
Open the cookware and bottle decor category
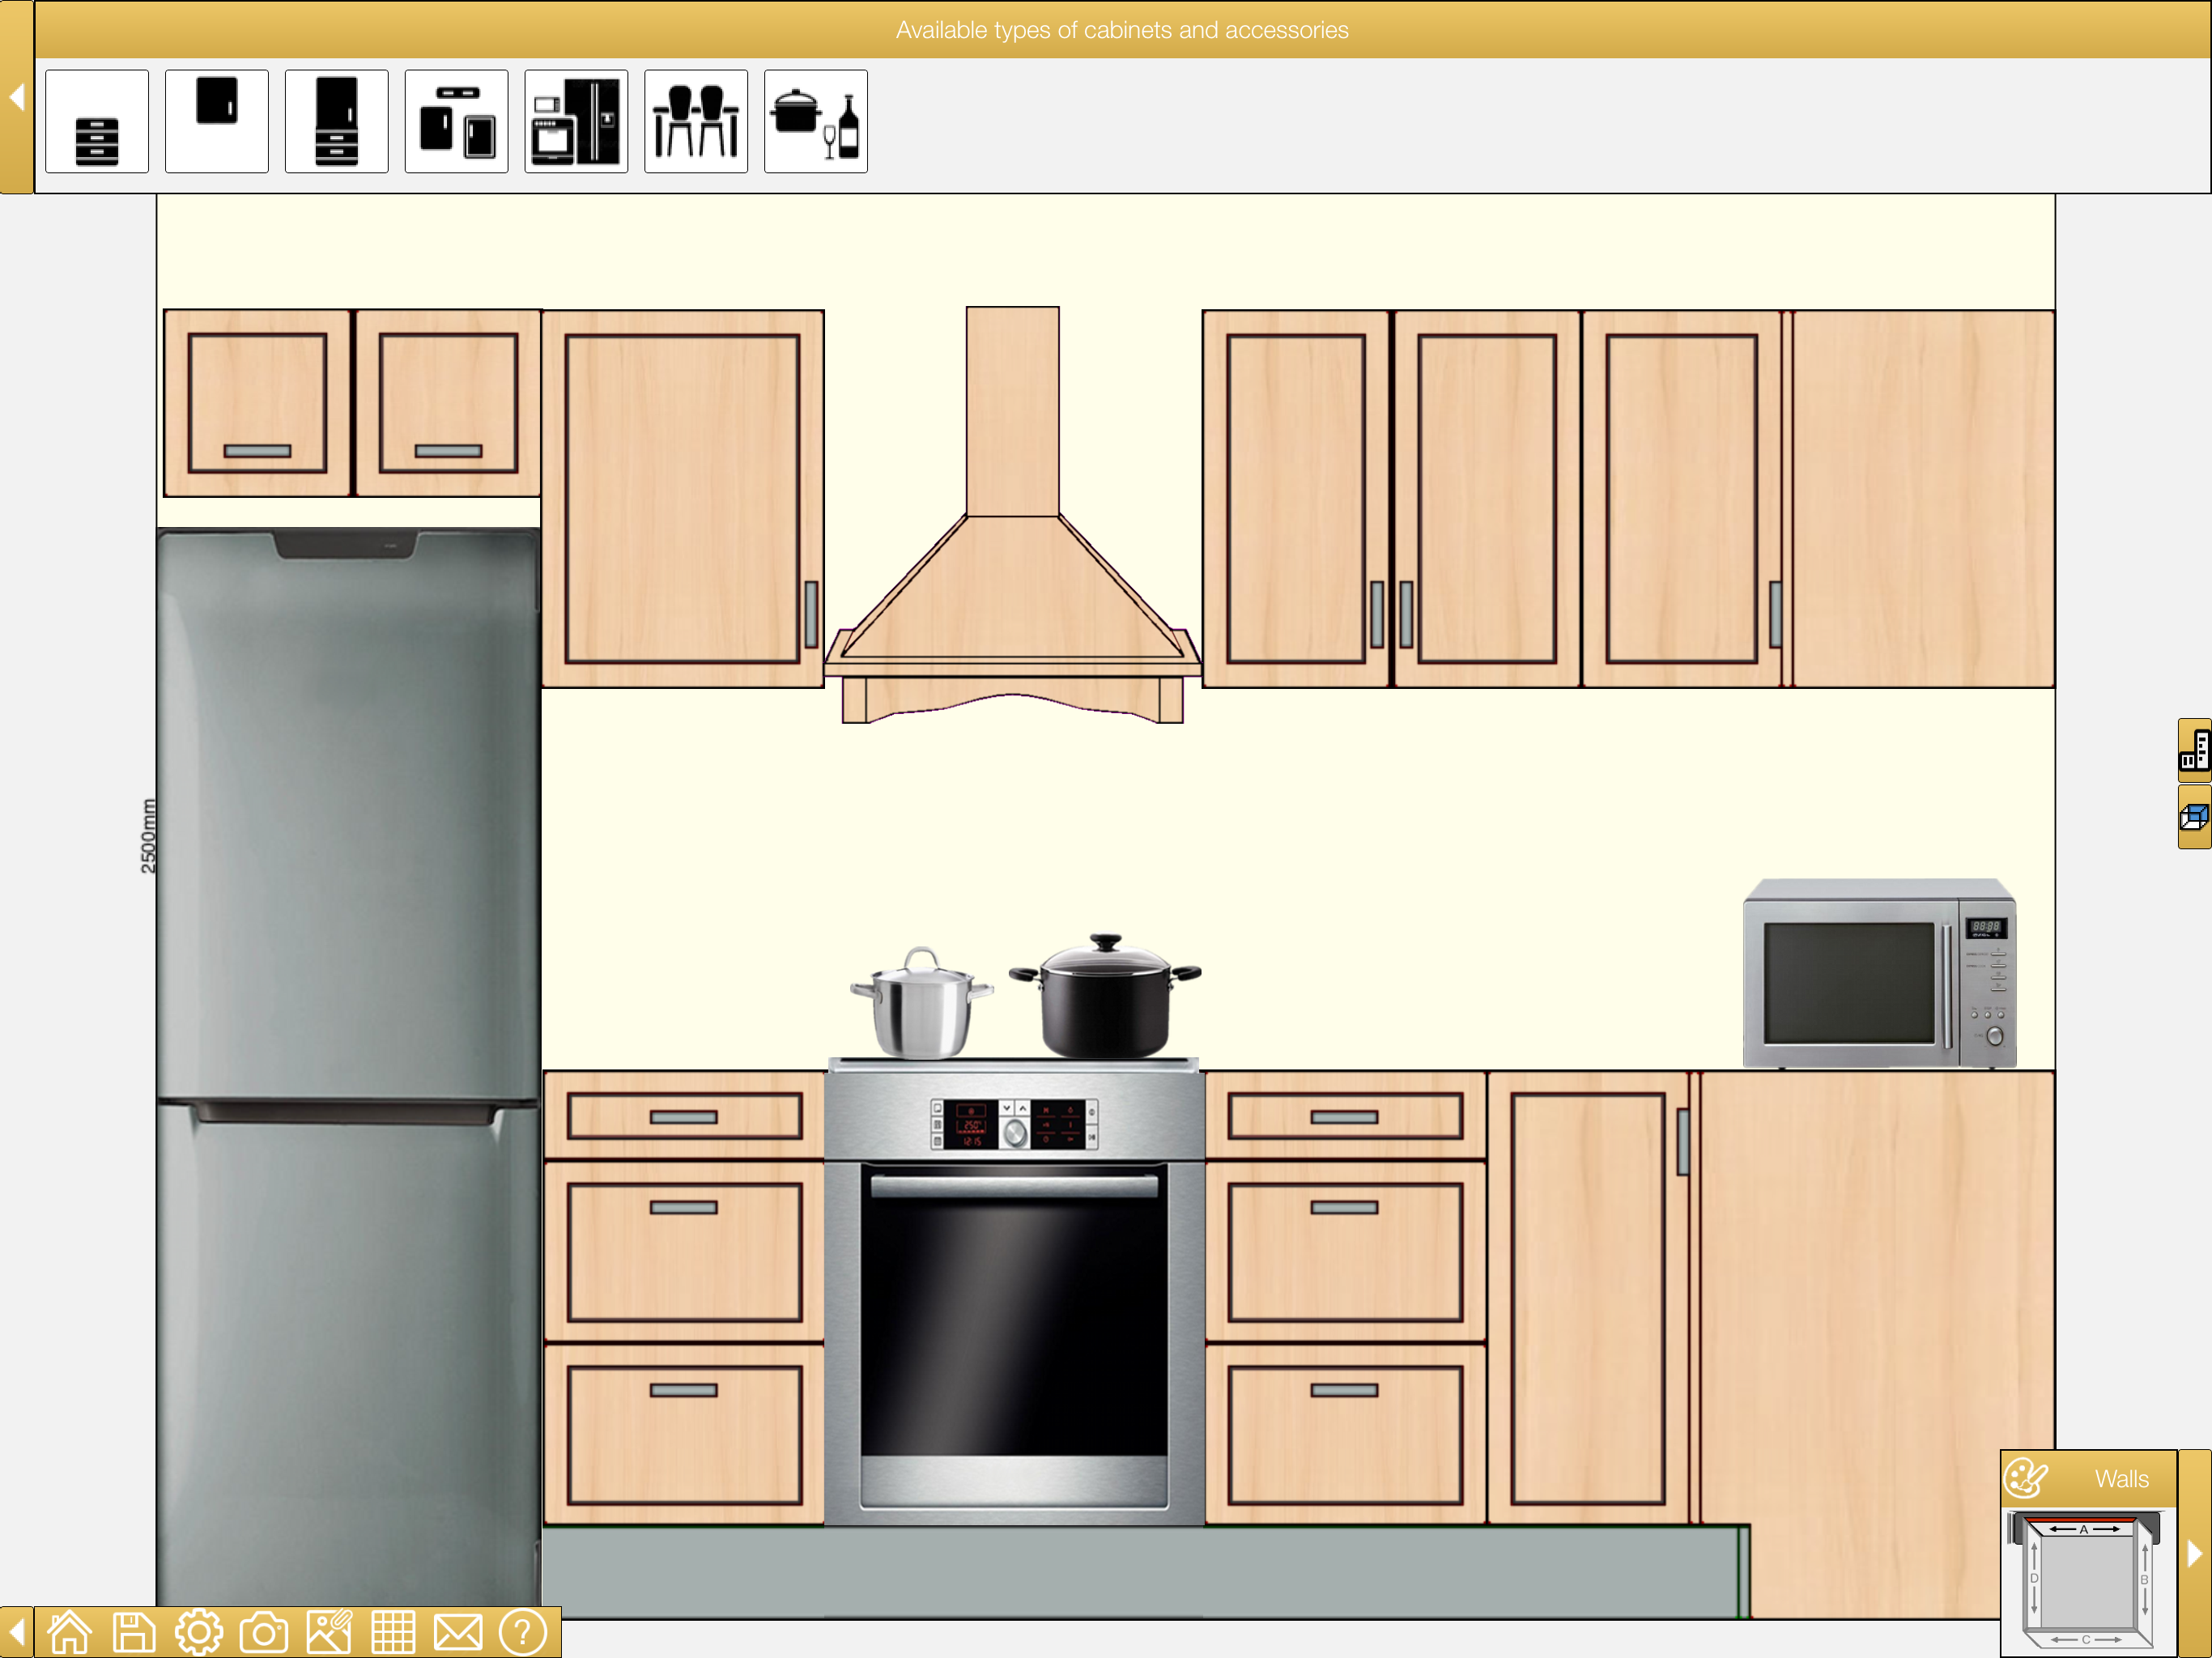tap(816, 122)
